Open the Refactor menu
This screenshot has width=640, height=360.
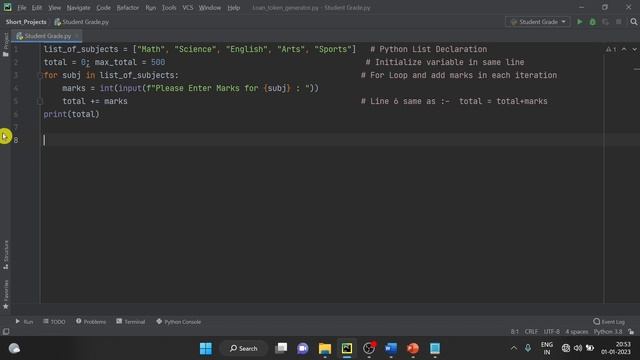tap(128, 8)
